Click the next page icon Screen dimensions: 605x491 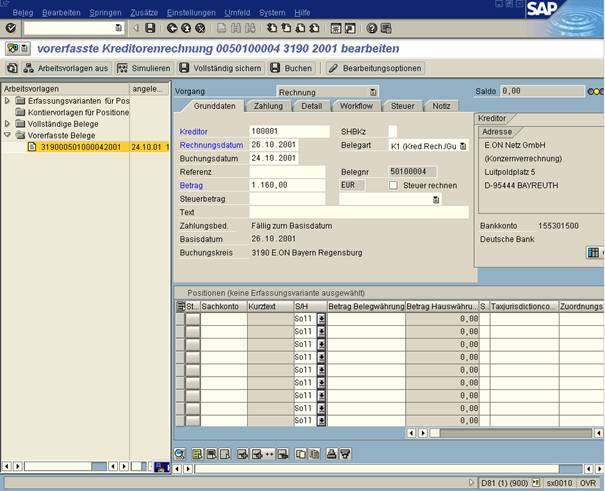coord(301,28)
